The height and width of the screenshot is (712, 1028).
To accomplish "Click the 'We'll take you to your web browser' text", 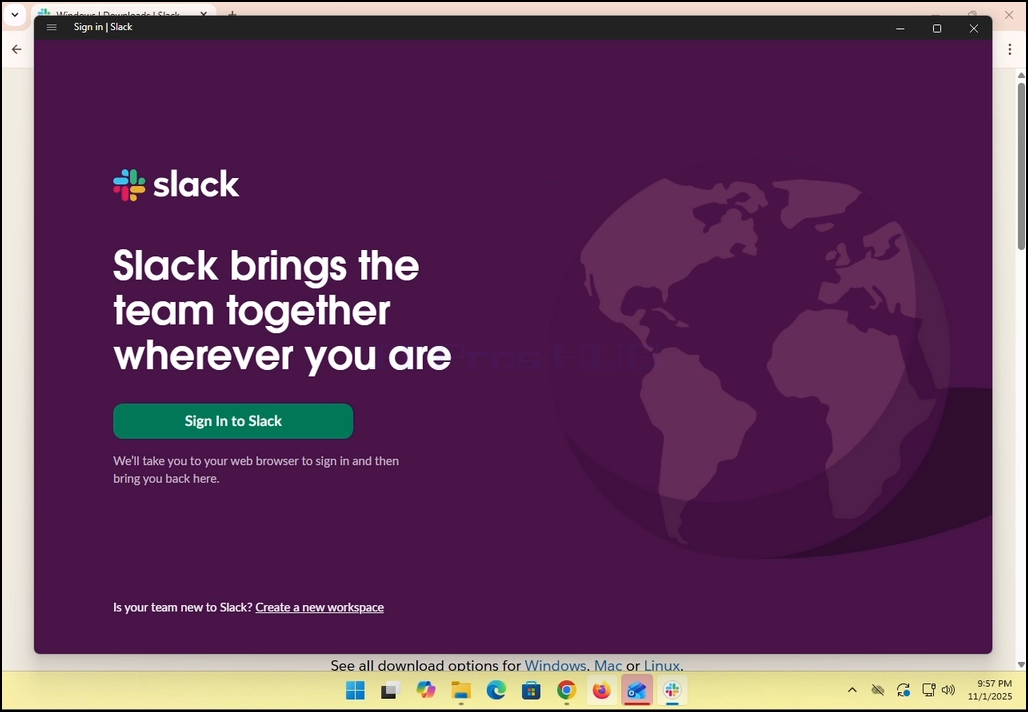I will click(x=256, y=469).
